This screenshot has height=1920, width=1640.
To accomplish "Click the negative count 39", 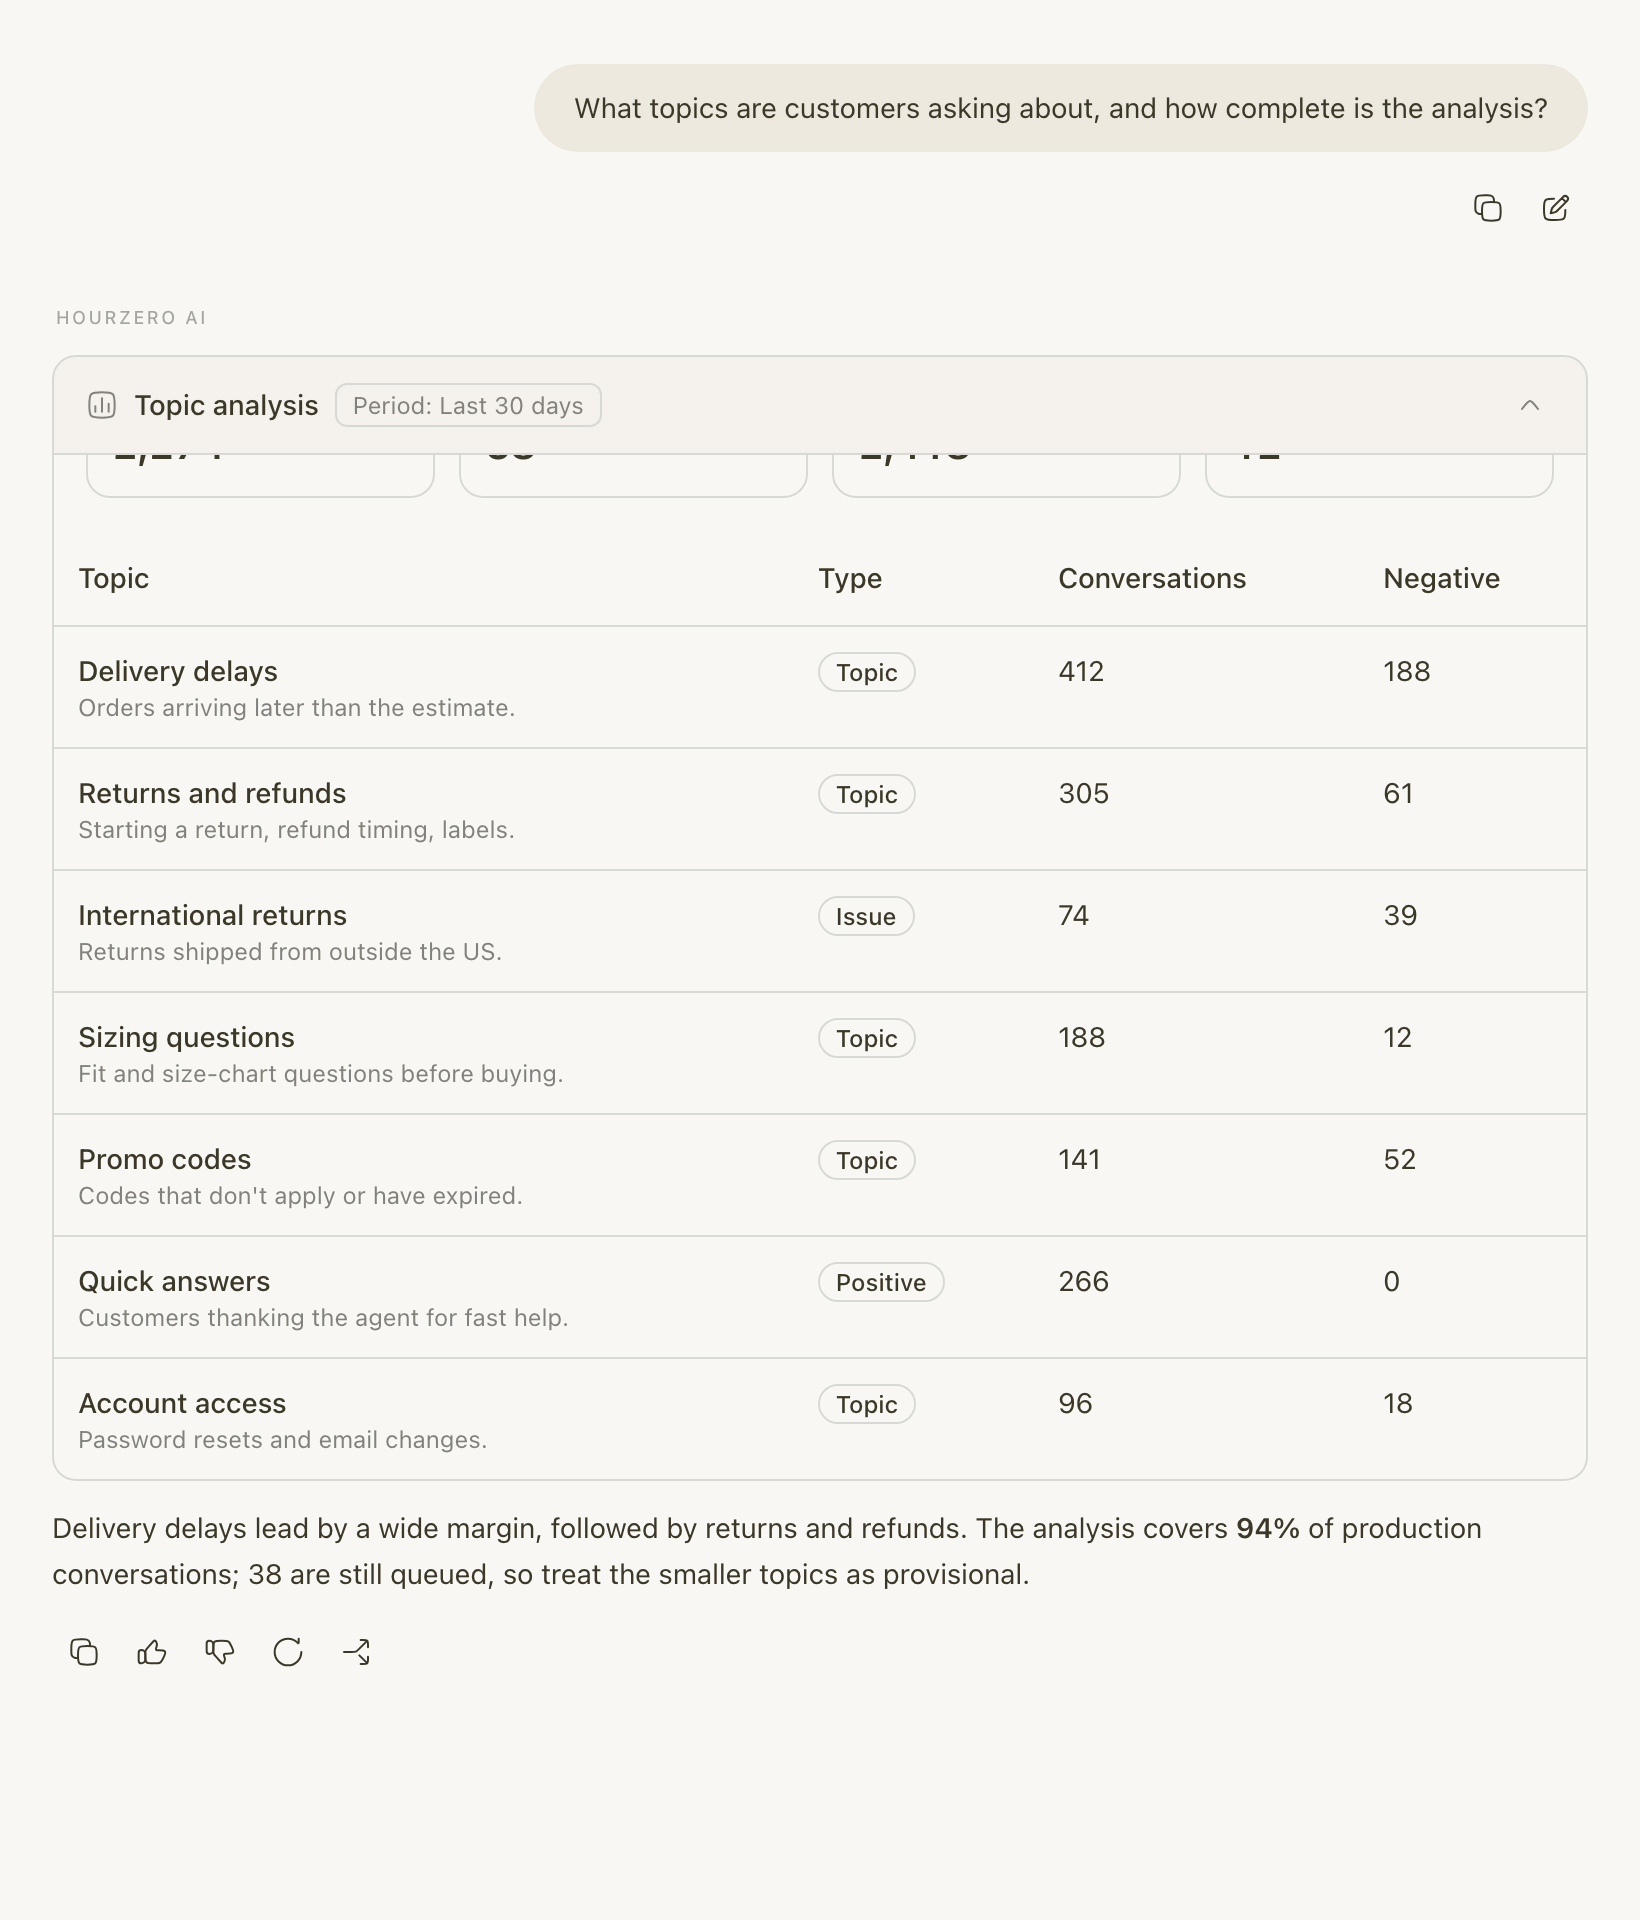I will tap(1400, 916).
